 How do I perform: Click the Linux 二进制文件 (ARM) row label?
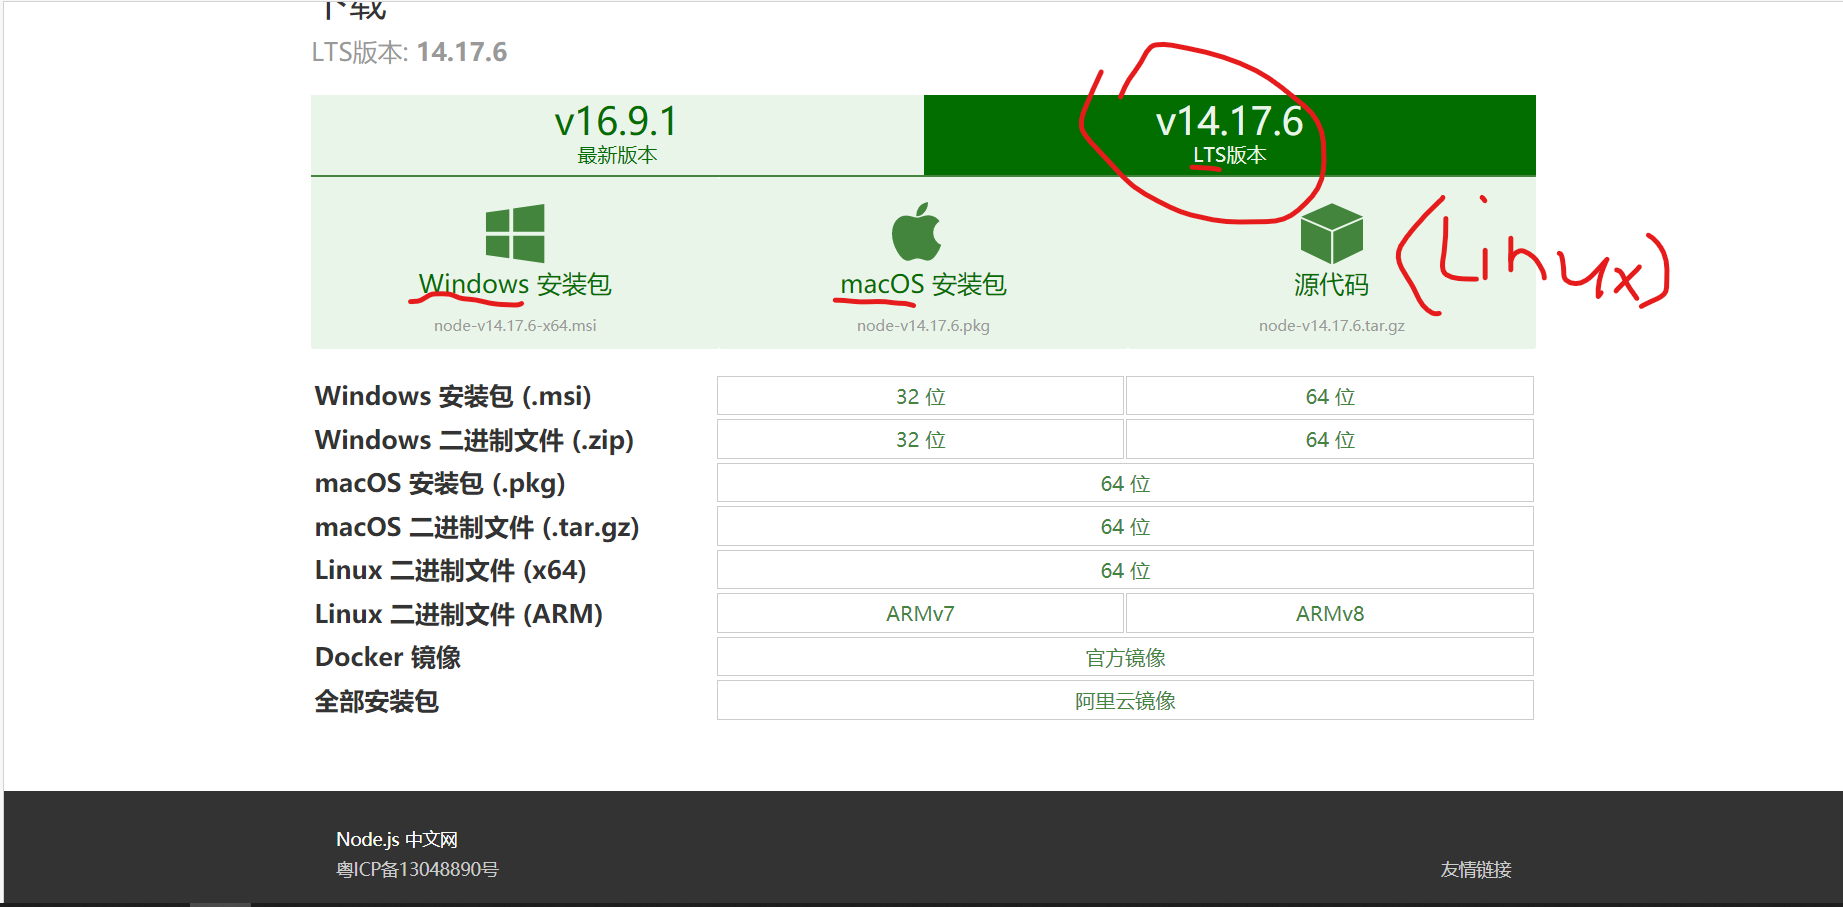tap(459, 614)
